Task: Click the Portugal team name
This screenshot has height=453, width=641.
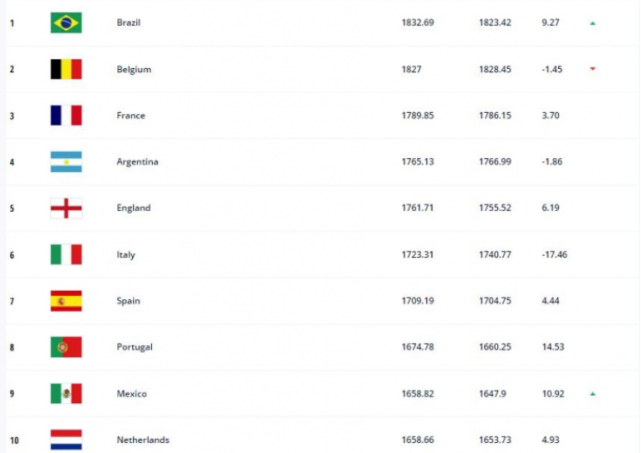Action: 134,347
